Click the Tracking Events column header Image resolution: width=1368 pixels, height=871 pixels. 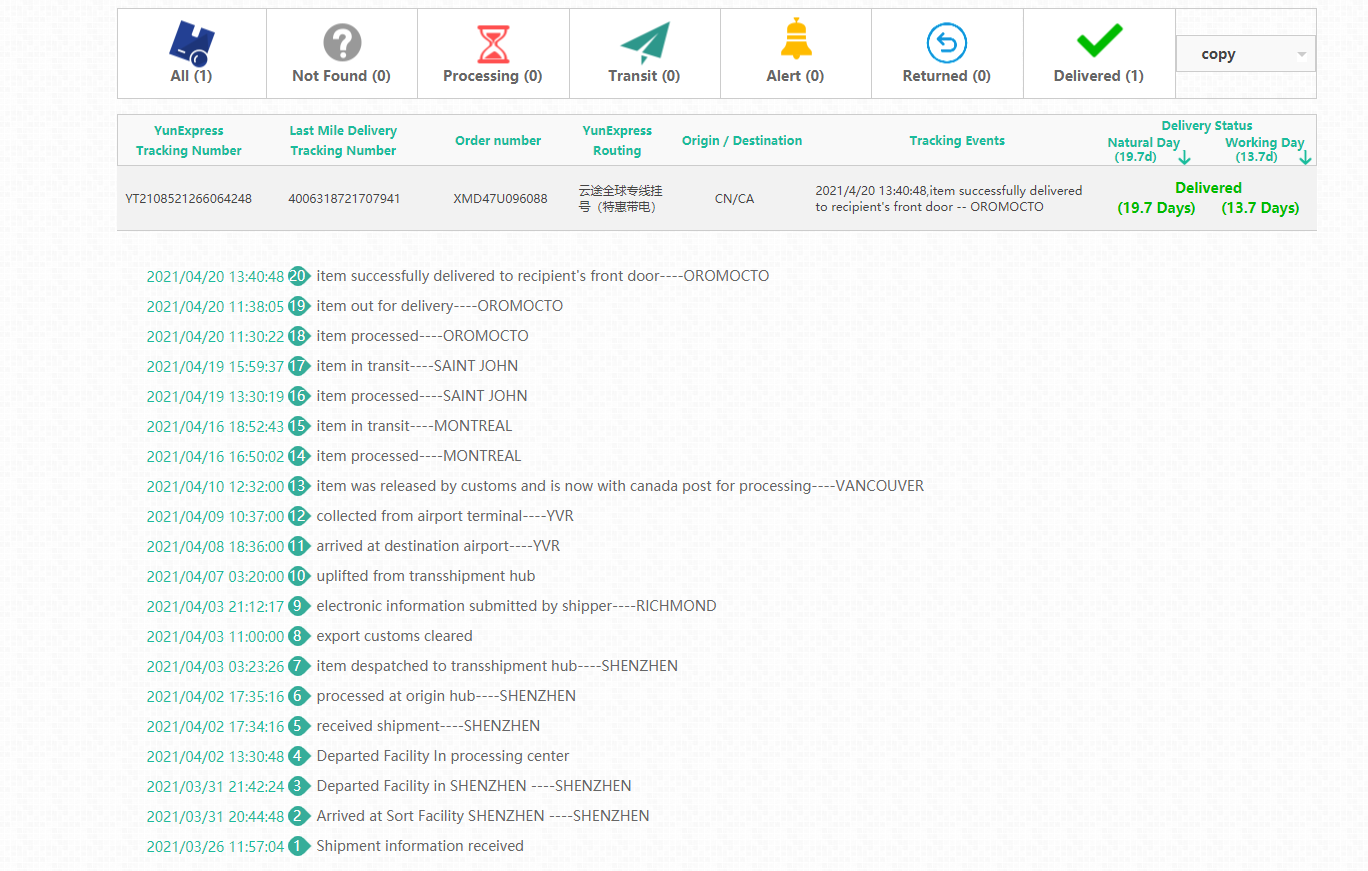(957, 141)
